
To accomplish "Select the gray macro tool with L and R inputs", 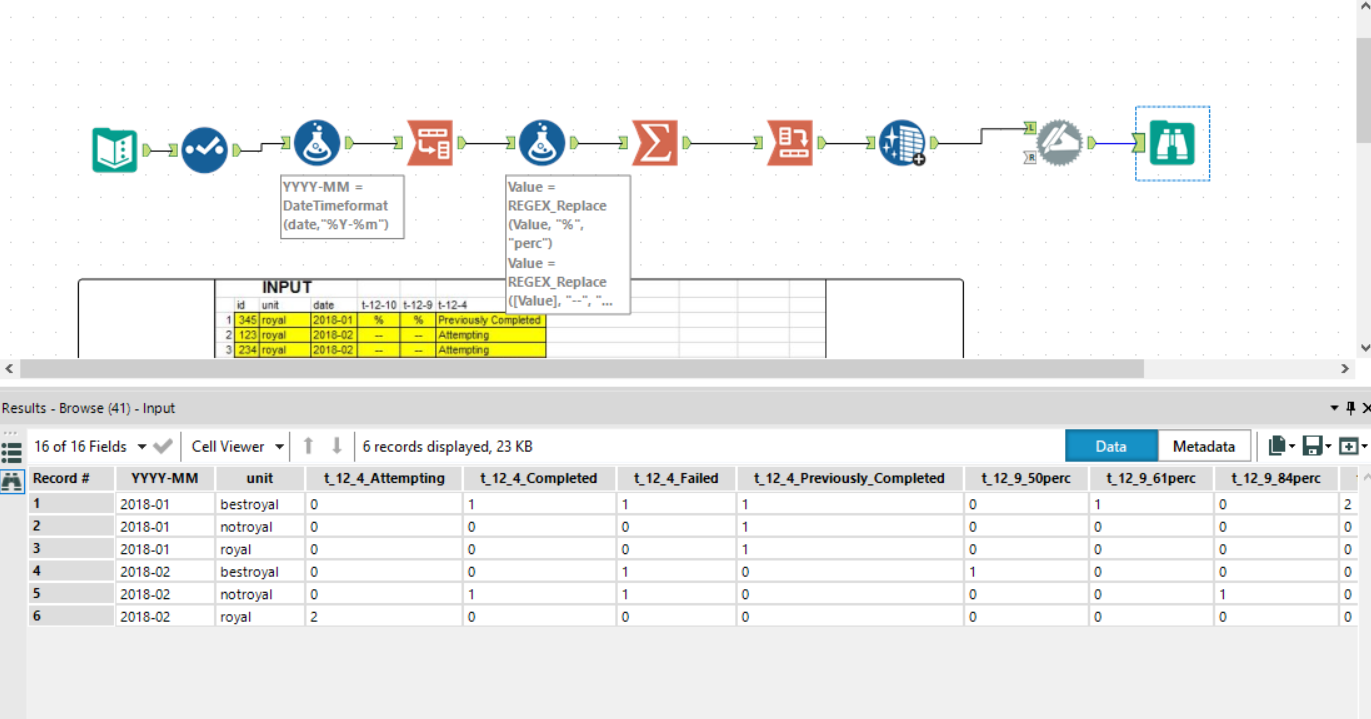I will tap(1055, 143).
